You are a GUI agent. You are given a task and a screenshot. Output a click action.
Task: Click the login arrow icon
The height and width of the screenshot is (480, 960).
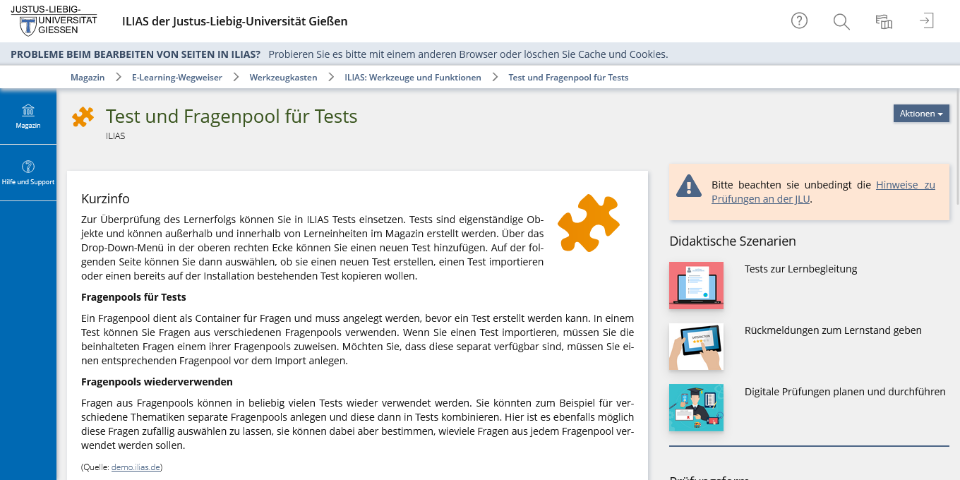click(926, 21)
